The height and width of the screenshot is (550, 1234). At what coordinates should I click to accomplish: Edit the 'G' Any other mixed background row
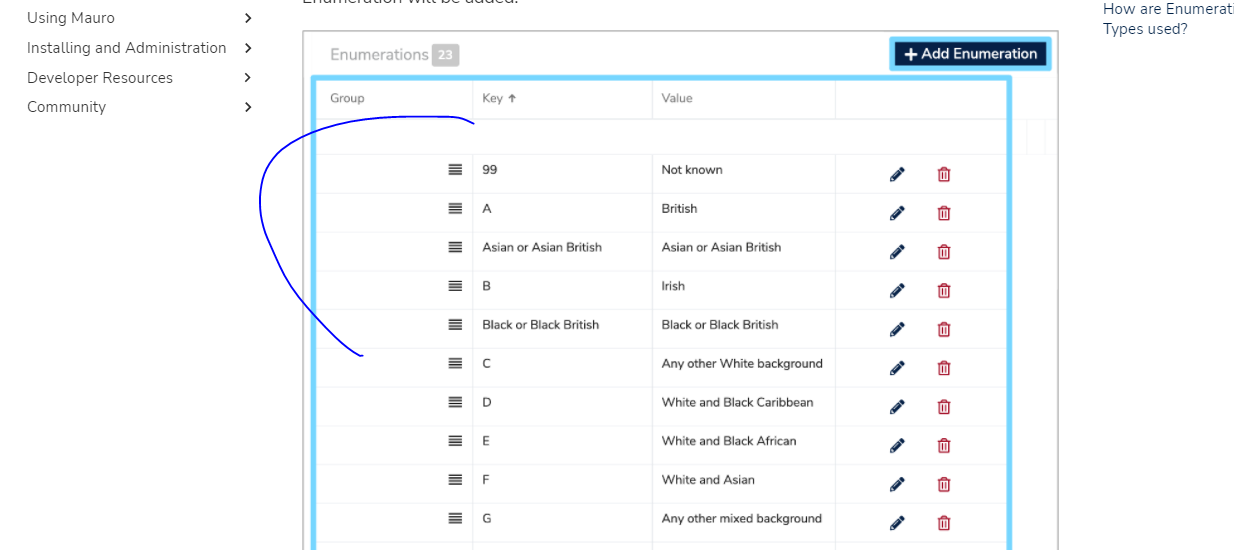tap(897, 523)
